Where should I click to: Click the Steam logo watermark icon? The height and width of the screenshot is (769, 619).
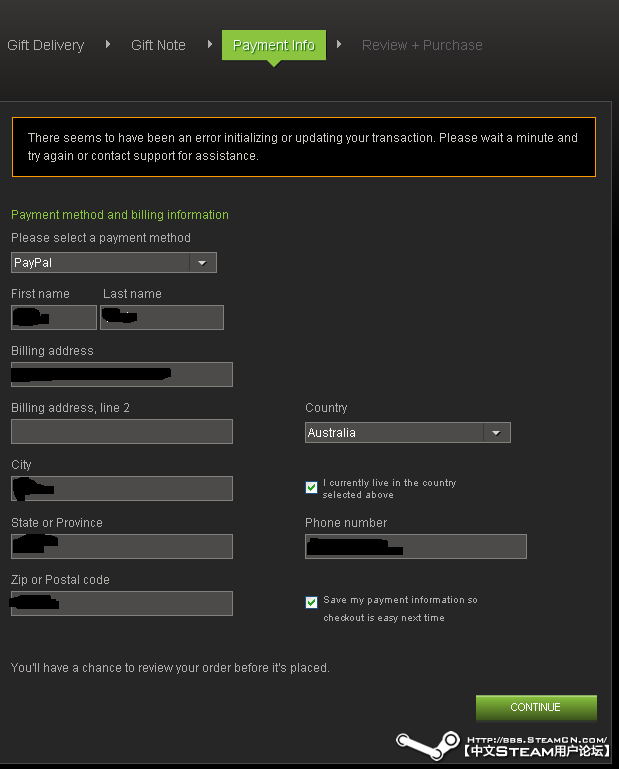428,745
